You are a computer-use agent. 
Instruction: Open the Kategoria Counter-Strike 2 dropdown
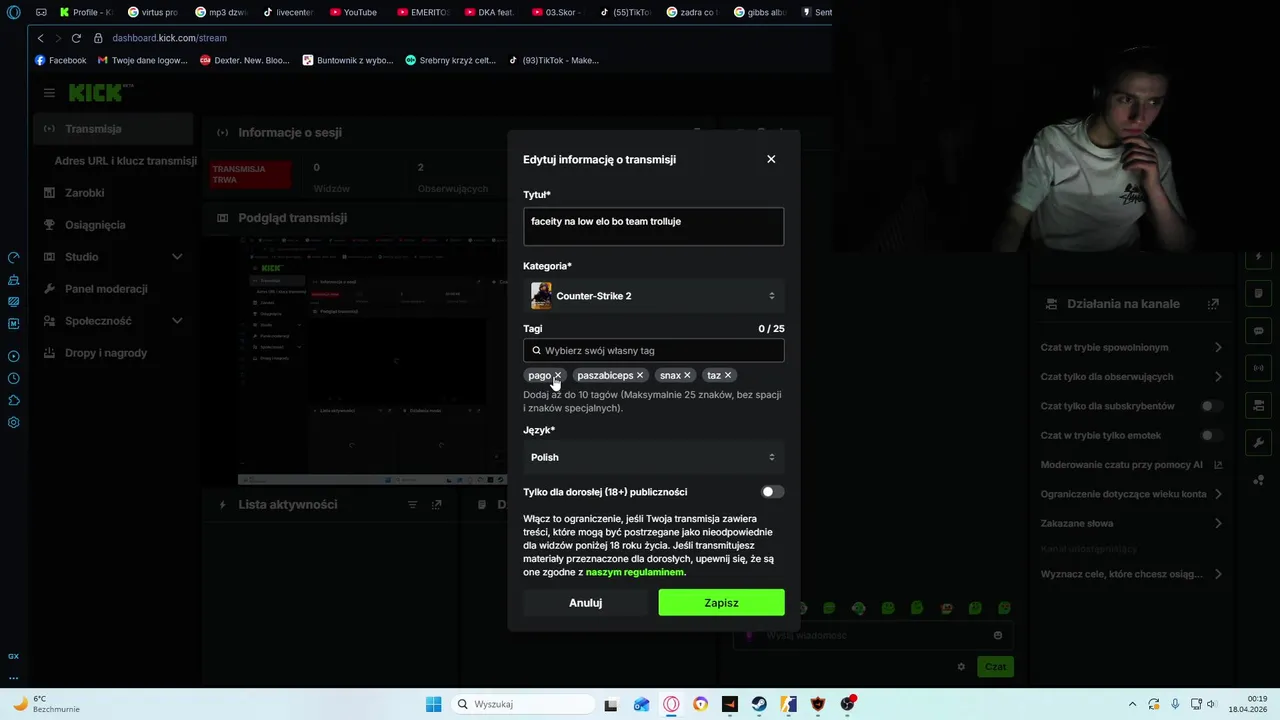pyautogui.click(x=653, y=296)
